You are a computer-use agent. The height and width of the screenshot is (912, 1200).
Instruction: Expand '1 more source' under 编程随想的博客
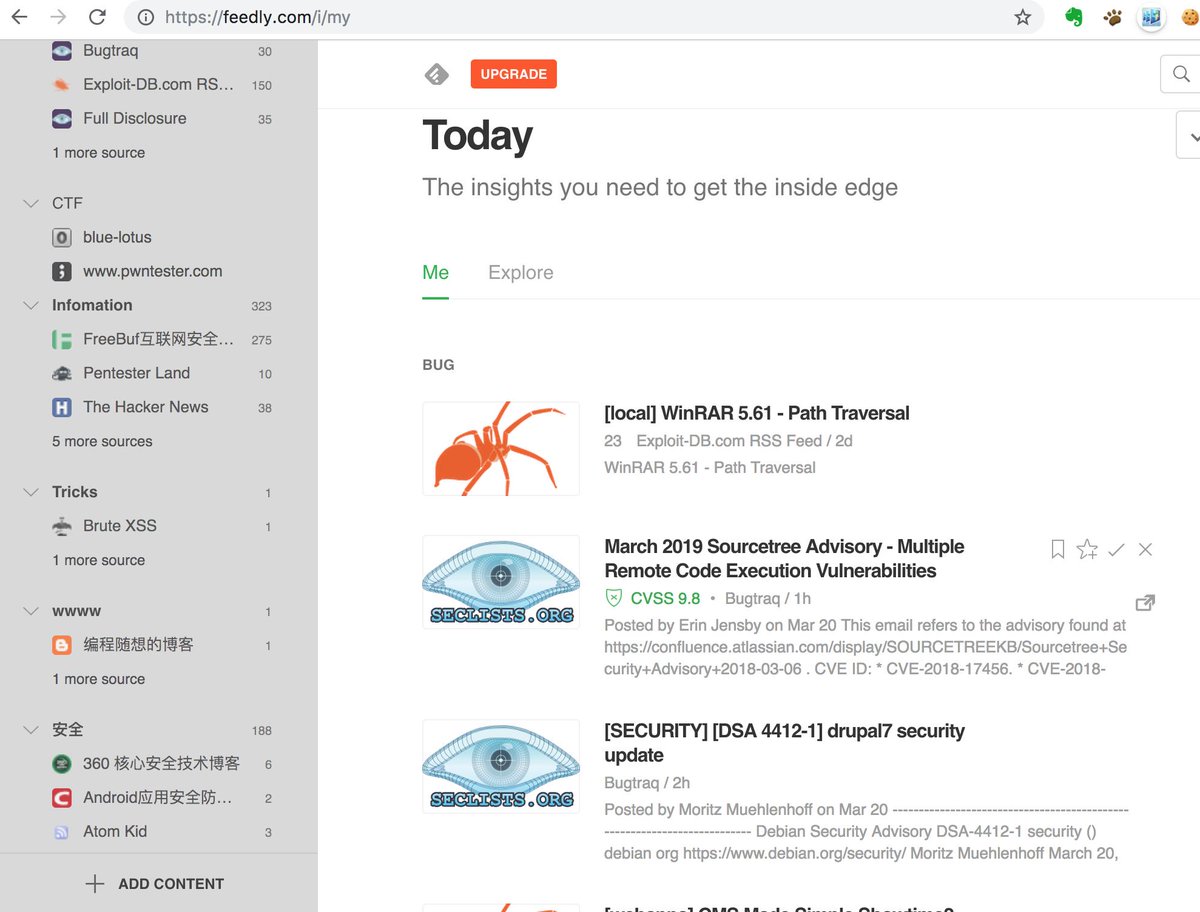click(98, 679)
